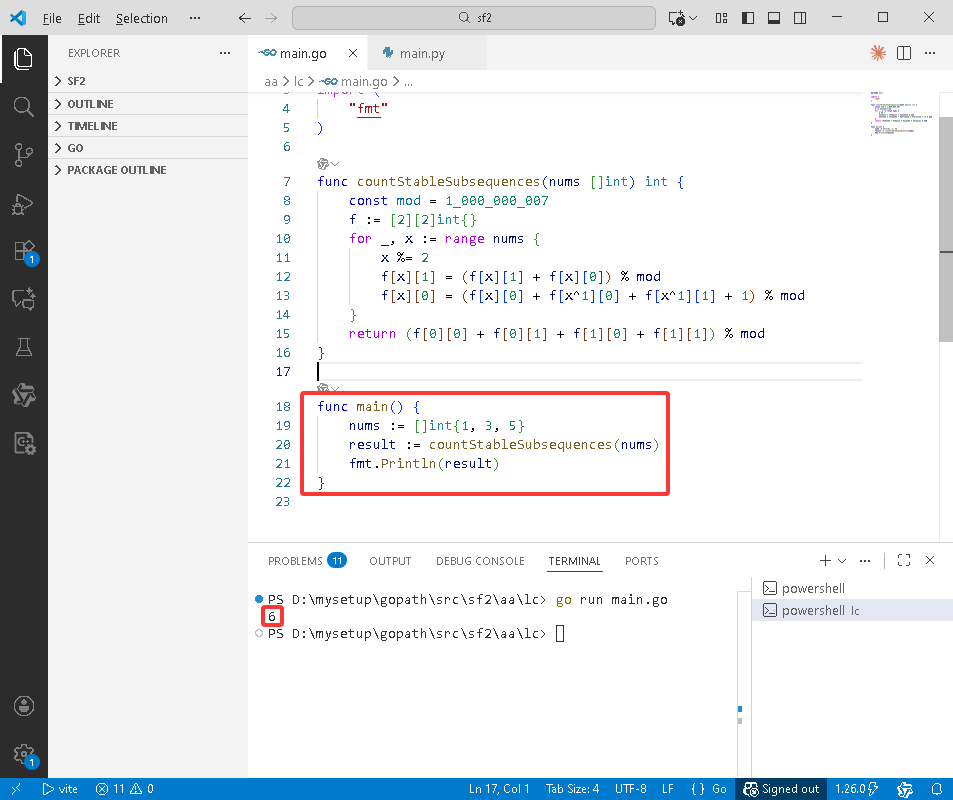Open the Source Control view
The height and width of the screenshot is (800, 953).
(x=23, y=154)
